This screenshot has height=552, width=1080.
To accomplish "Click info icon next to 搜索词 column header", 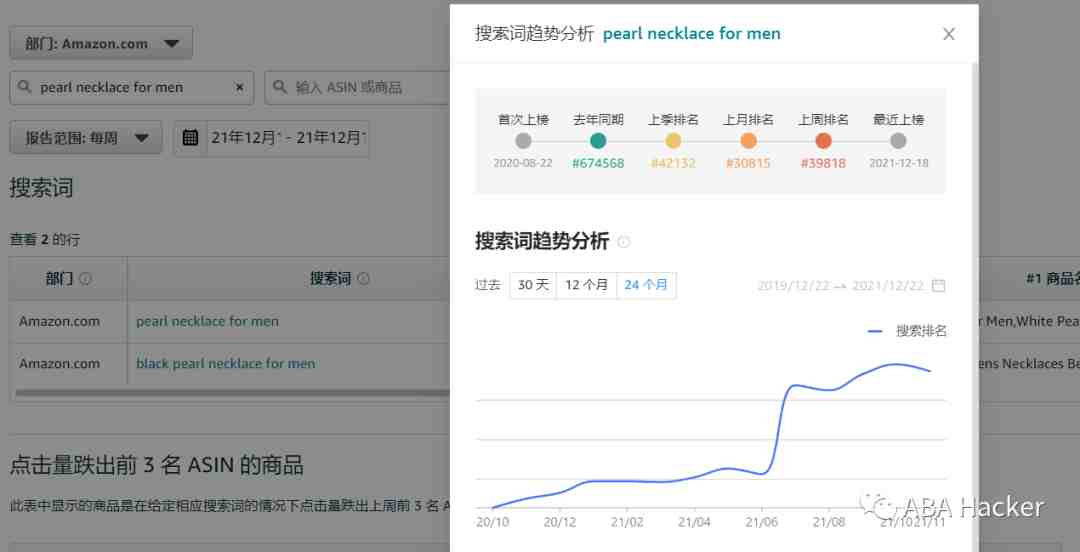I will (x=363, y=279).
